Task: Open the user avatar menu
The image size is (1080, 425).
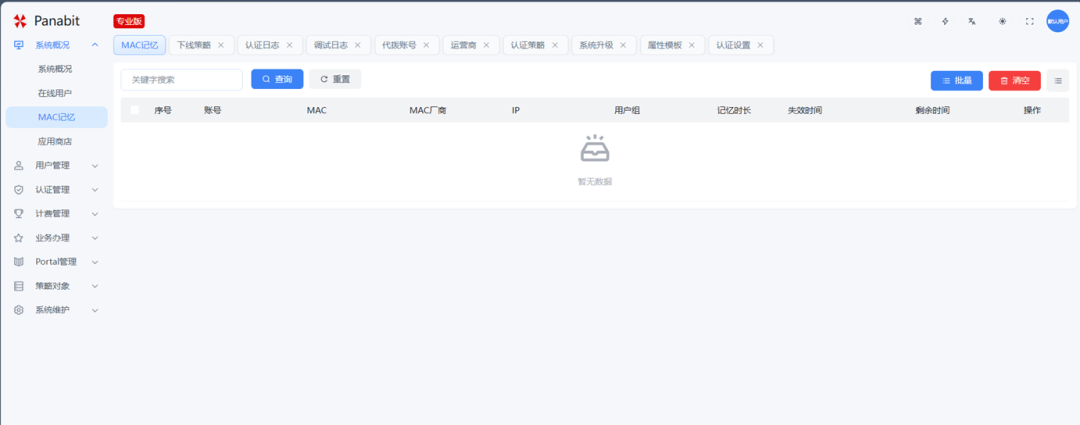Action: pos(1057,21)
